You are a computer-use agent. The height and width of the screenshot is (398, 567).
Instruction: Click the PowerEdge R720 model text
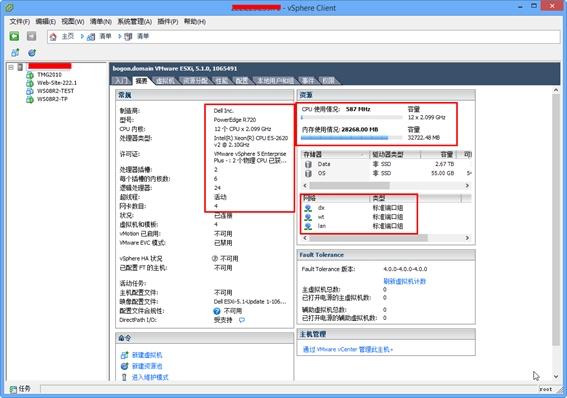click(x=235, y=120)
